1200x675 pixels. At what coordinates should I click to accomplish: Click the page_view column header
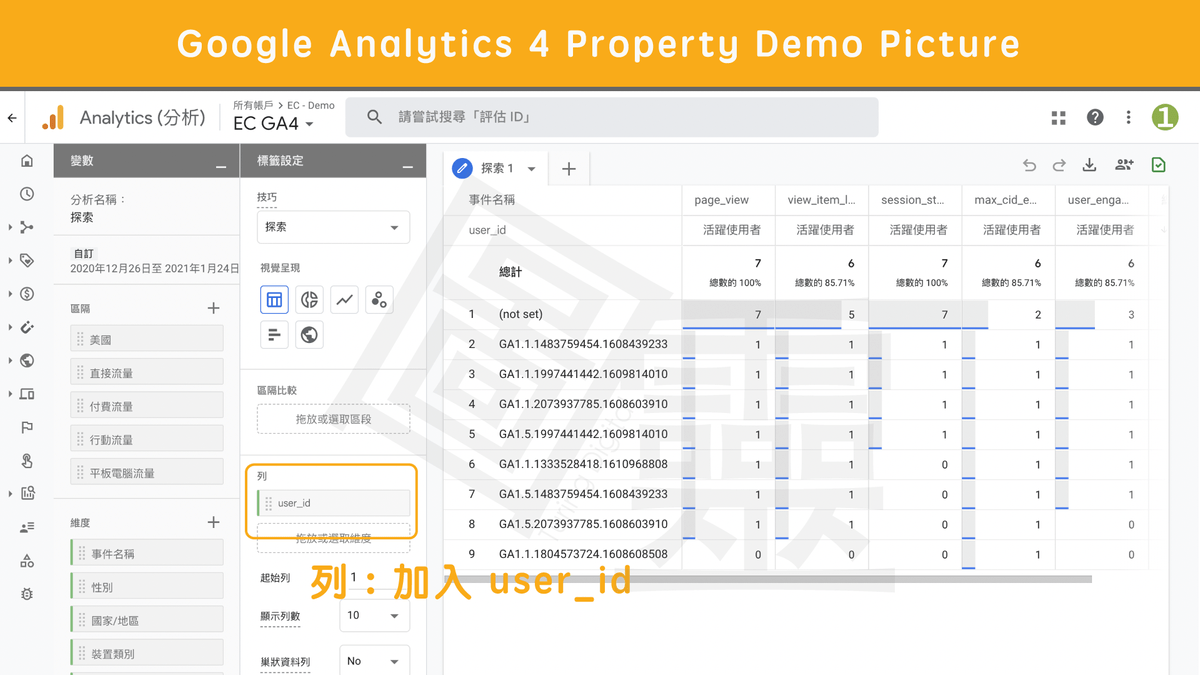pos(721,200)
